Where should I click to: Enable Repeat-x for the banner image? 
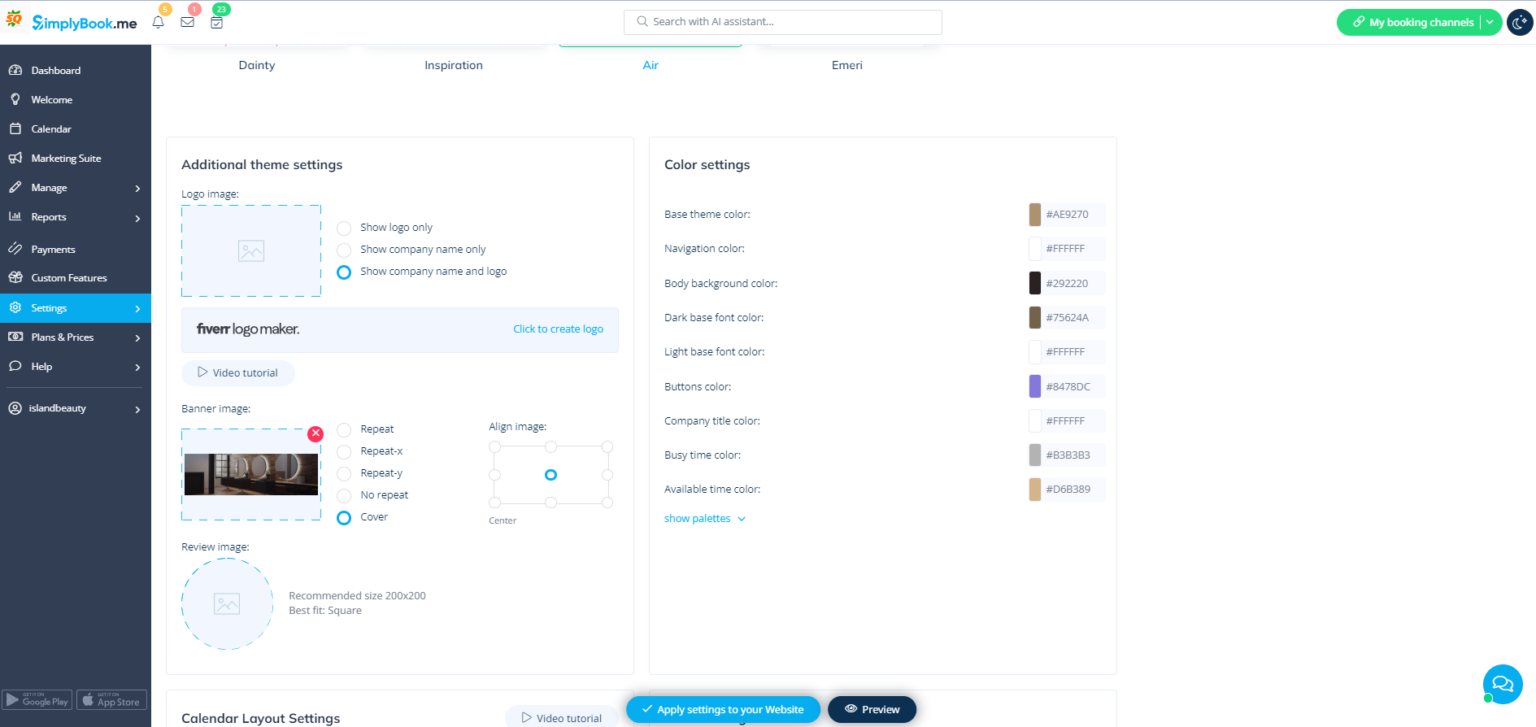point(344,451)
